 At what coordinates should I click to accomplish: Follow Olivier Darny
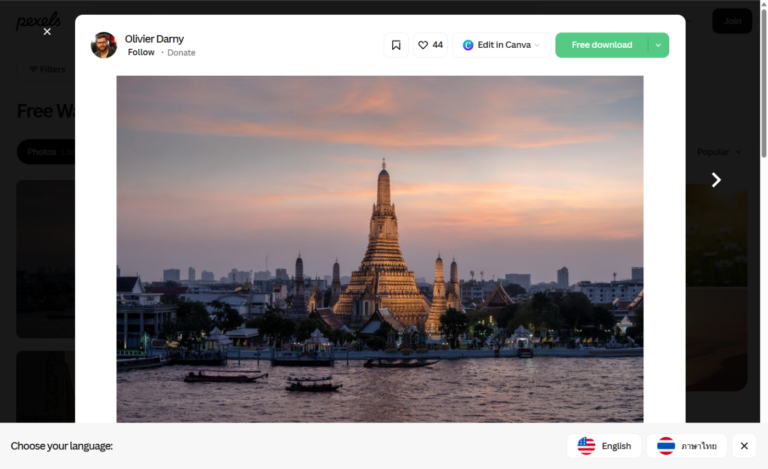141,52
